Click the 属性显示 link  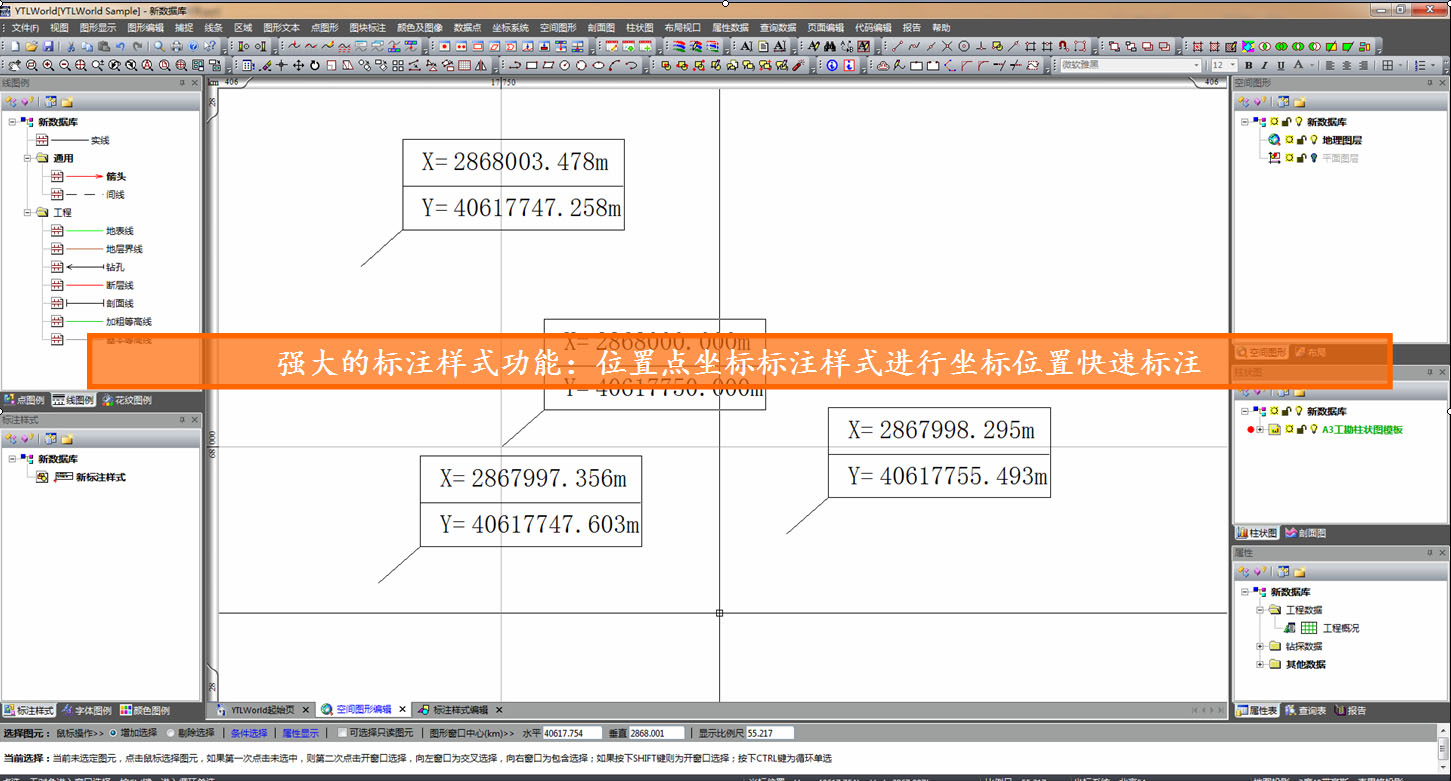tap(300, 733)
